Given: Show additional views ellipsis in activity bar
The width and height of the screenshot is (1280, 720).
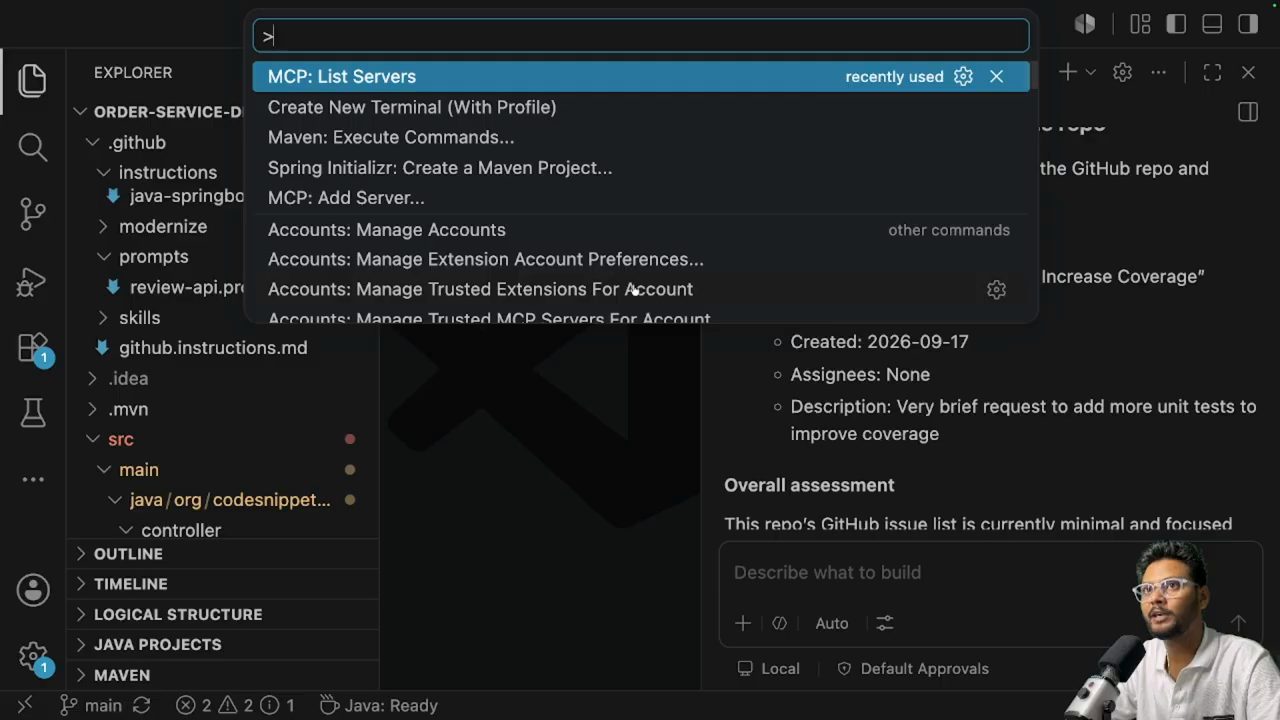Looking at the screenshot, I should 32,479.
